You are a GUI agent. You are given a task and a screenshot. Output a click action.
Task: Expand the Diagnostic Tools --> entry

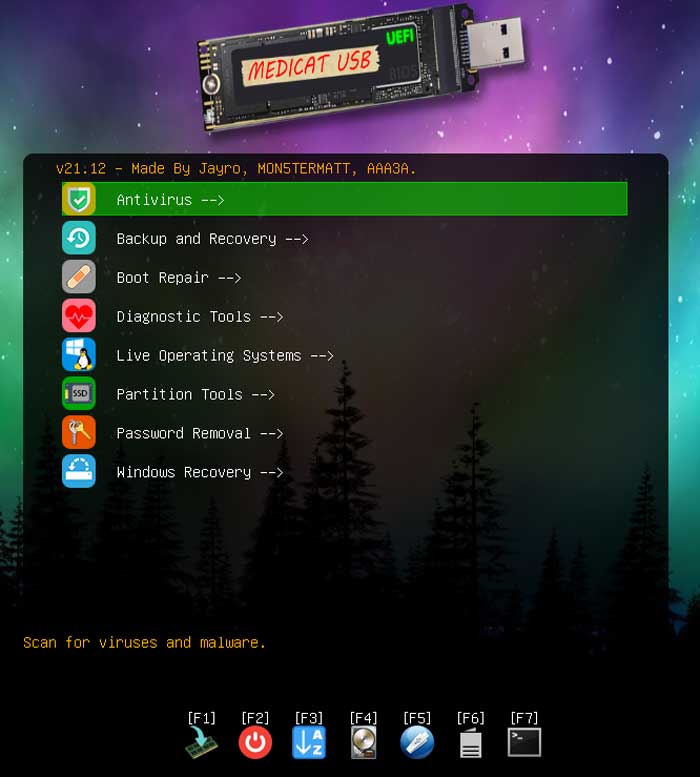(199, 317)
